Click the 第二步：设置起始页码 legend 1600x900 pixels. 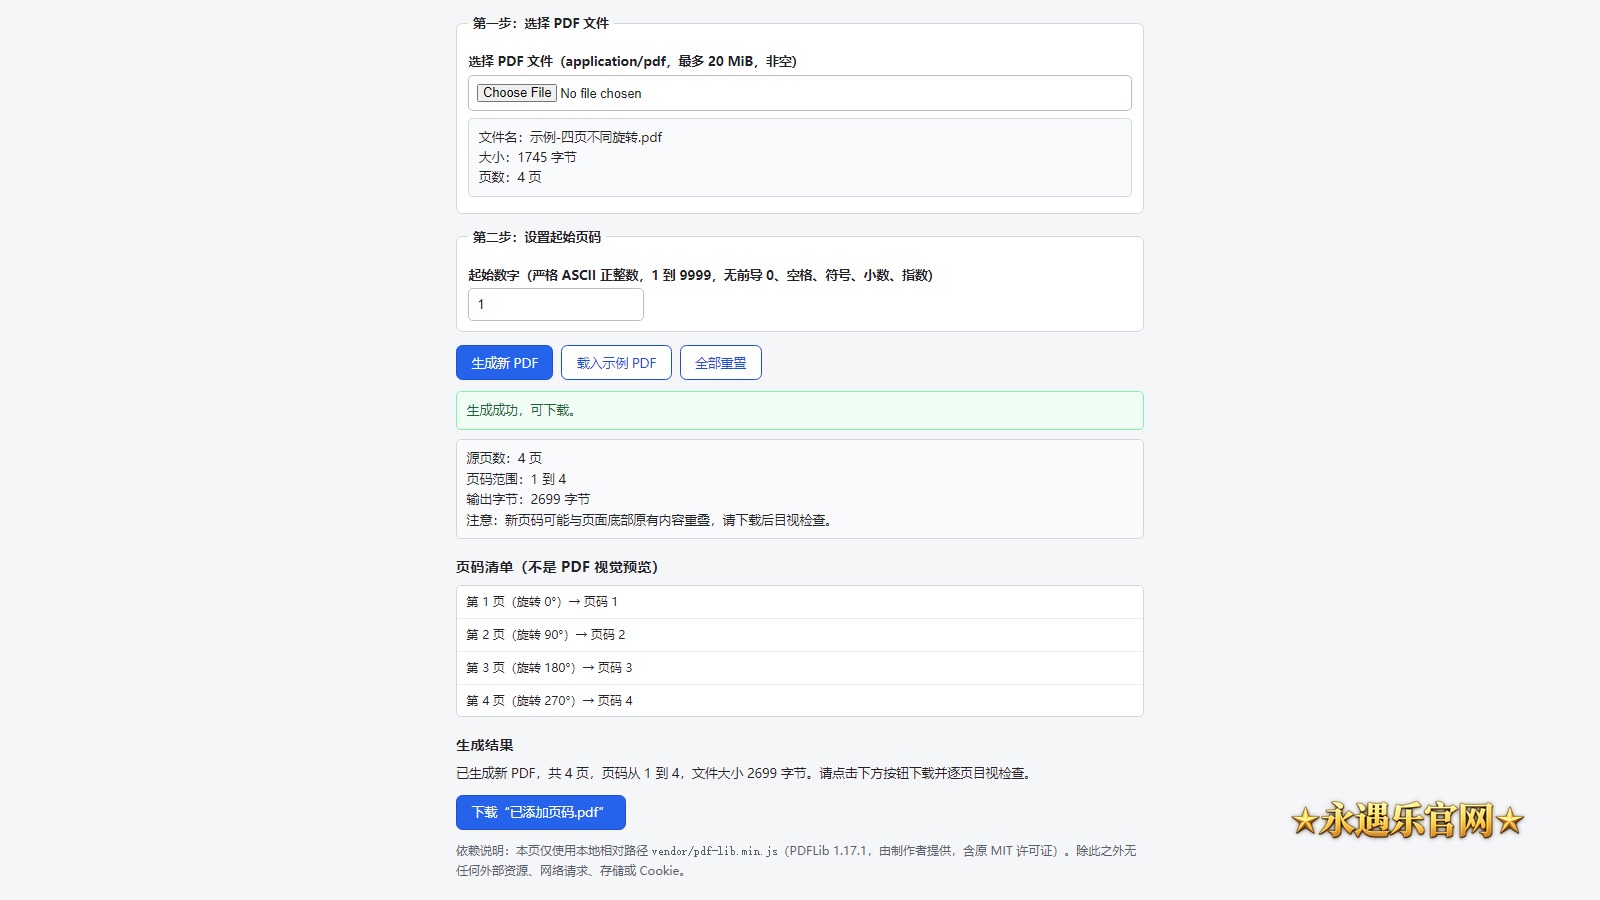(x=537, y=237)
